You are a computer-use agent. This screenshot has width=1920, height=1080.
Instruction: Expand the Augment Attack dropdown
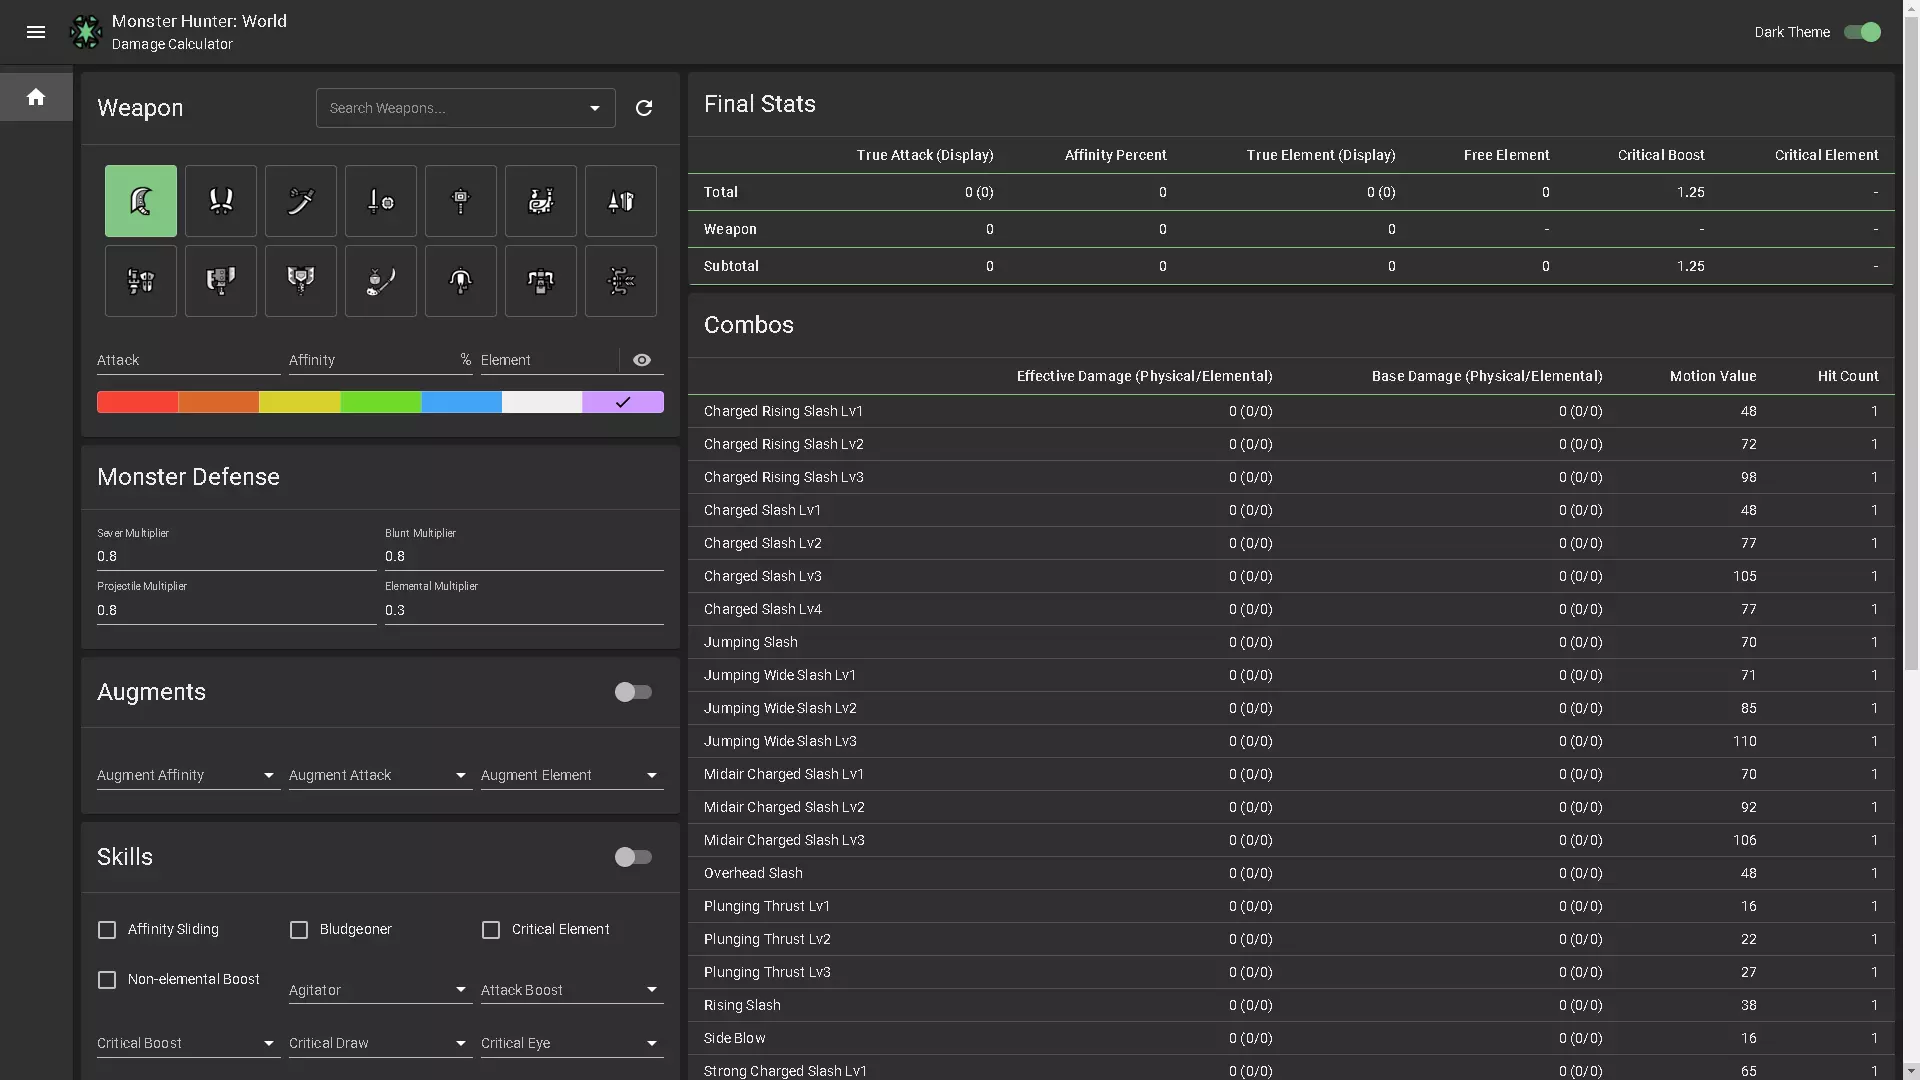point(378,775)
